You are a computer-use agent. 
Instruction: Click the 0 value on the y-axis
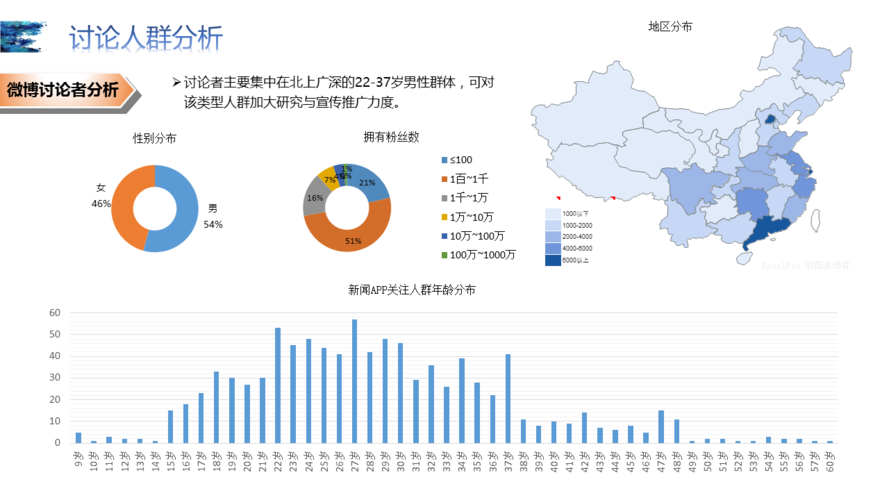click(x=57, y=442)
